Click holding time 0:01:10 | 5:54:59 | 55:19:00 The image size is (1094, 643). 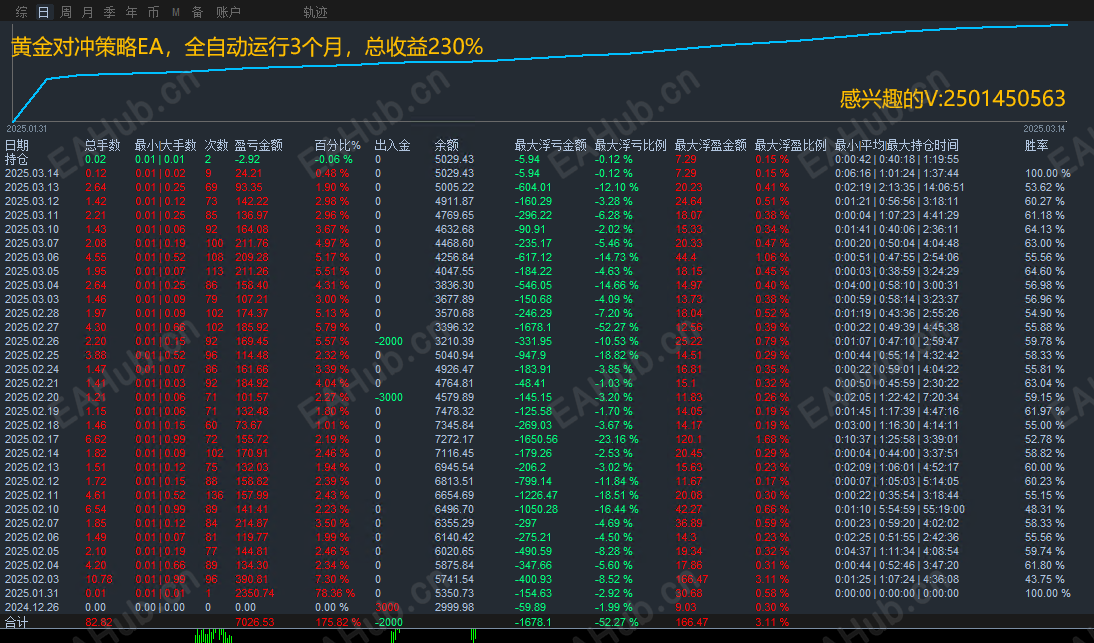tap(899, 509)
